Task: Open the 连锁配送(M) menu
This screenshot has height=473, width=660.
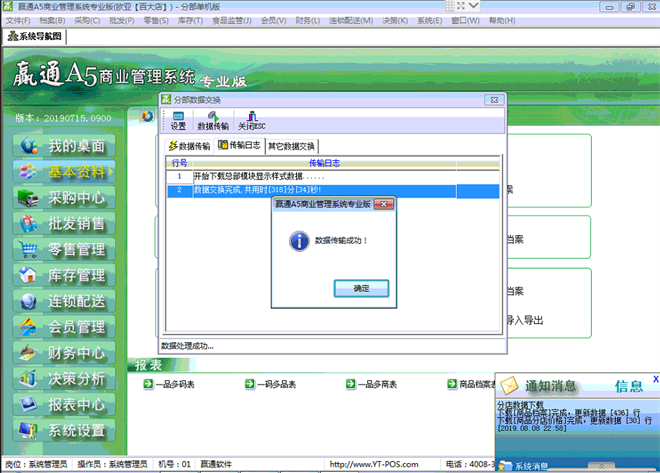Action: point(351,21)
